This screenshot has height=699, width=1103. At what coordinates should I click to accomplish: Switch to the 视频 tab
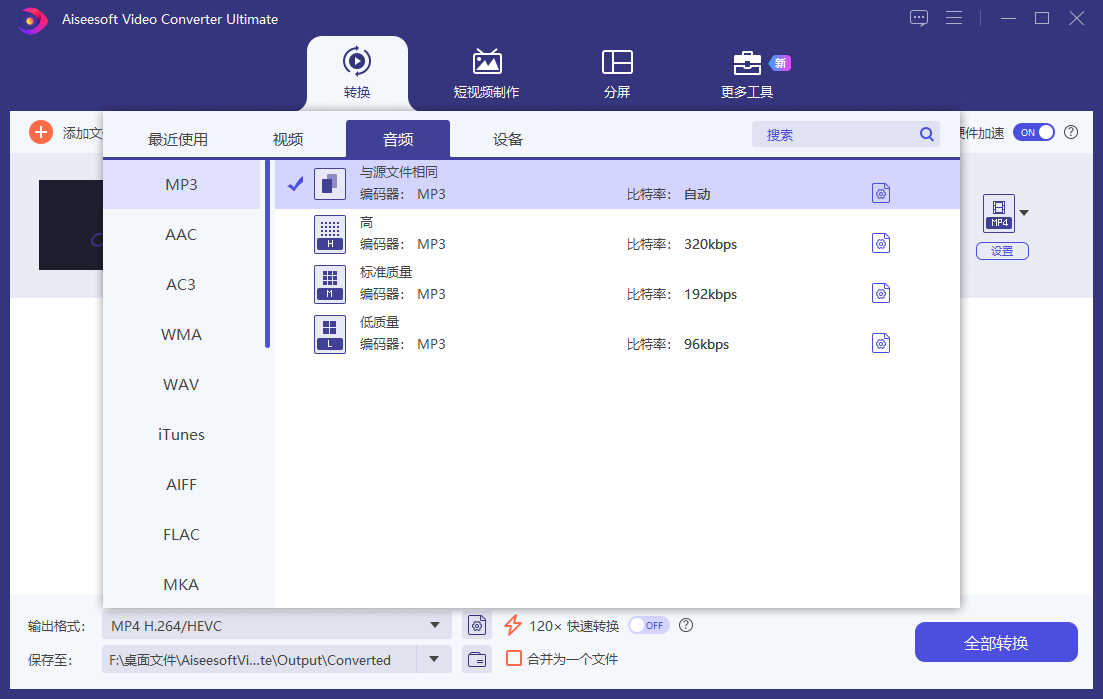pyautogui.click(x=287, y=139)
